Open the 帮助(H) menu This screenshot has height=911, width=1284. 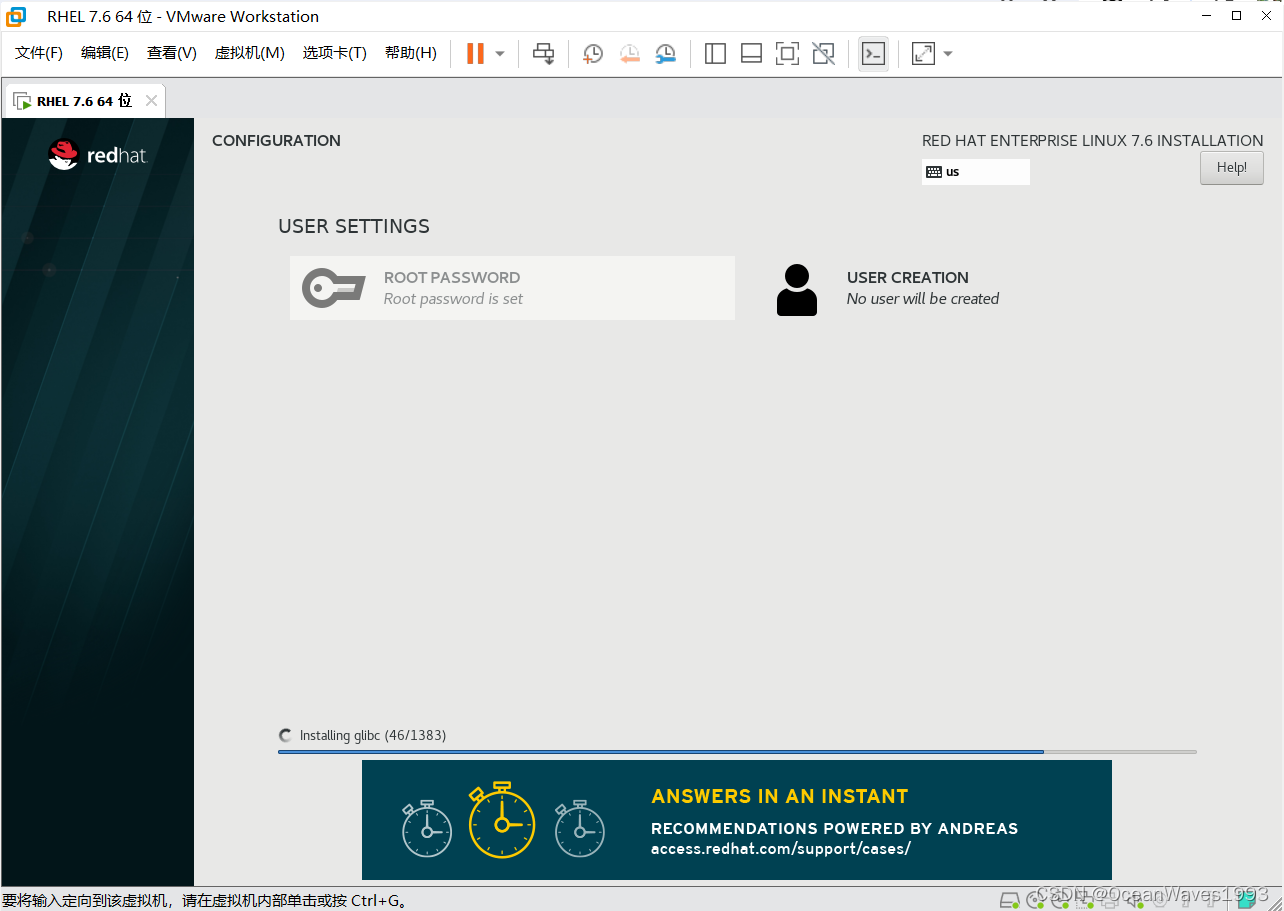tap(411, 53)
